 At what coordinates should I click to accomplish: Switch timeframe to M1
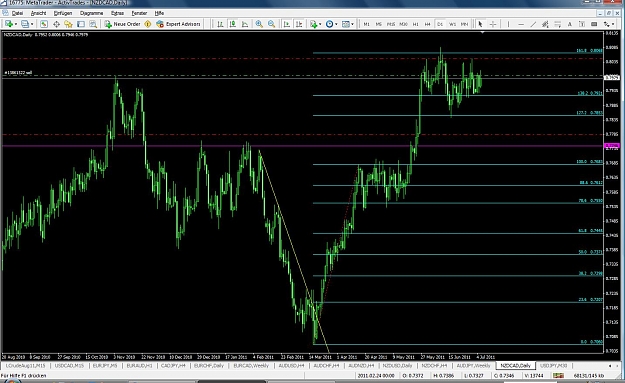click(x=366, y=24)
